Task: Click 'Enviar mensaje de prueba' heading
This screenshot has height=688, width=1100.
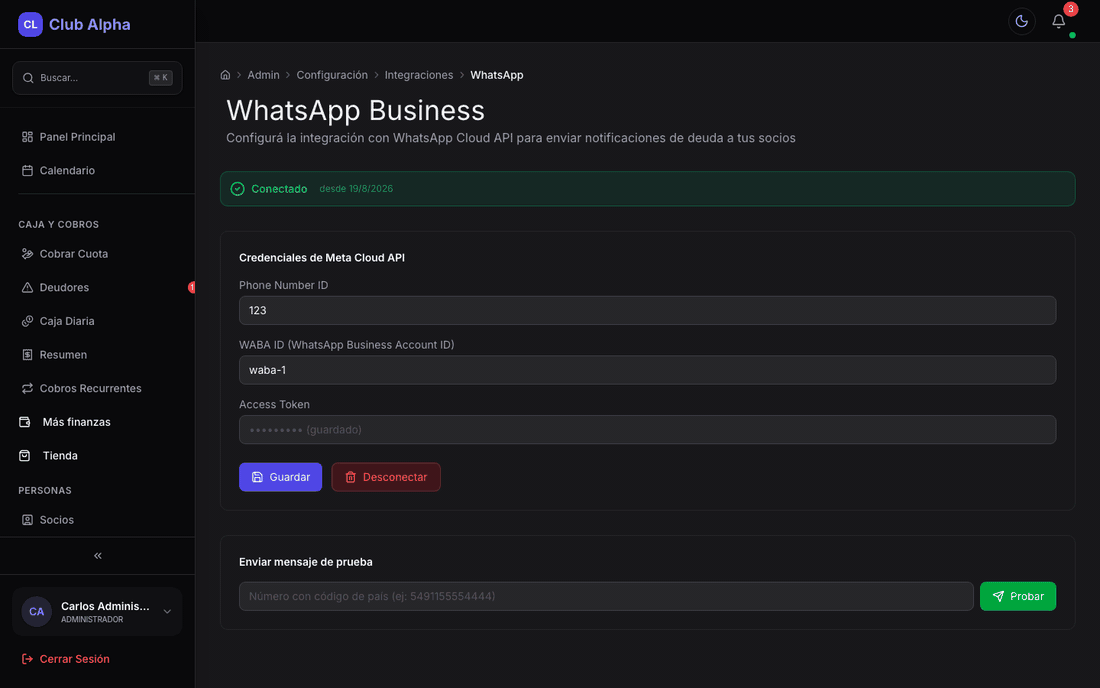Action: tap(306, 562)
